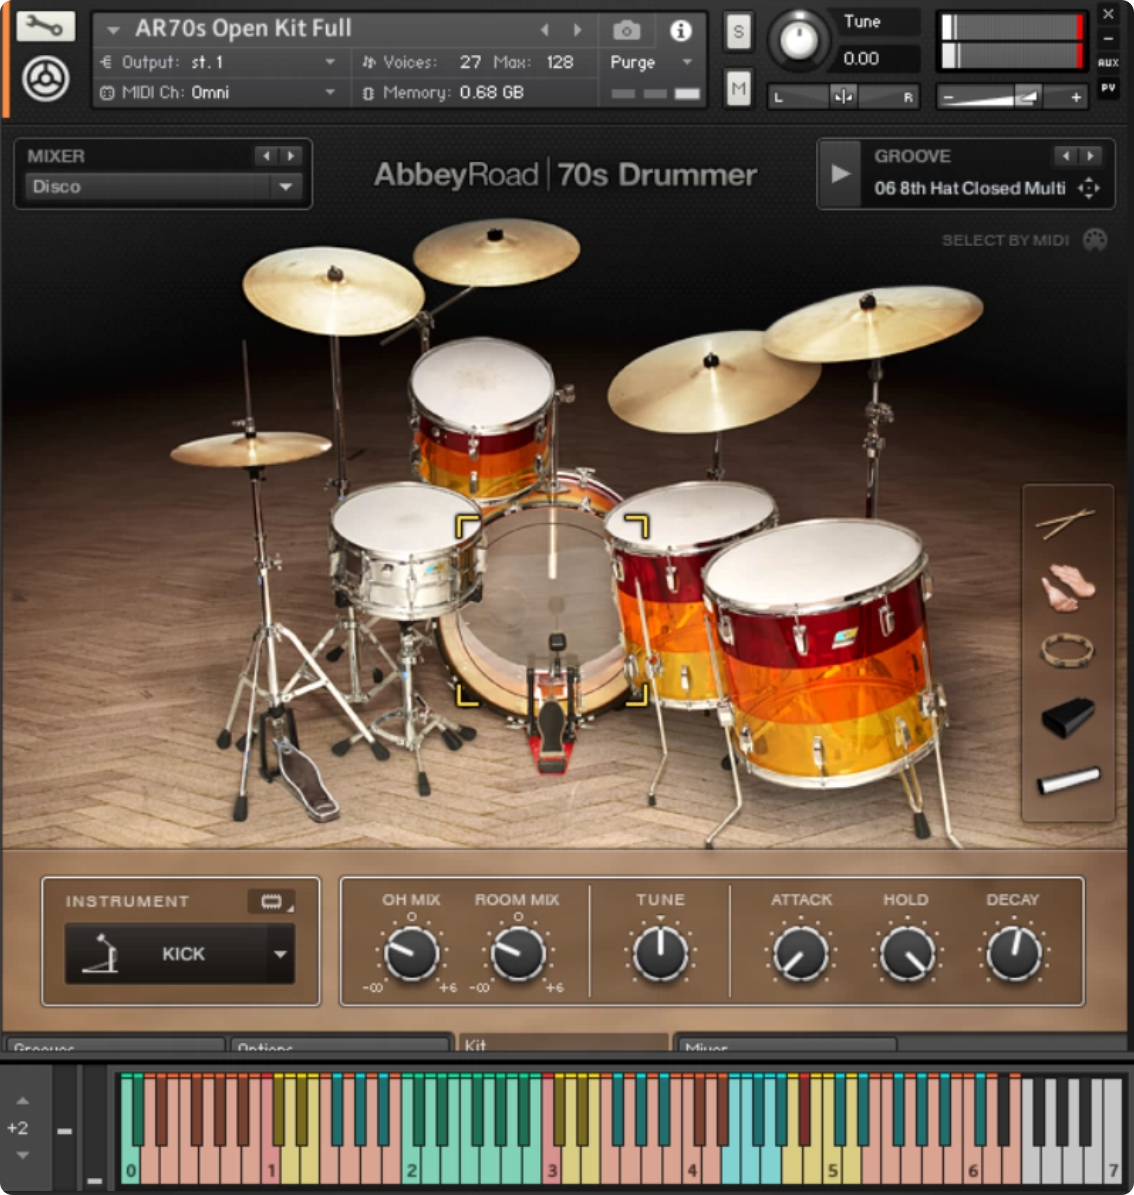This screenshot has width=1134, height=1195.
Task: Open the instrument info icon
Action: (x=681, y=30)
